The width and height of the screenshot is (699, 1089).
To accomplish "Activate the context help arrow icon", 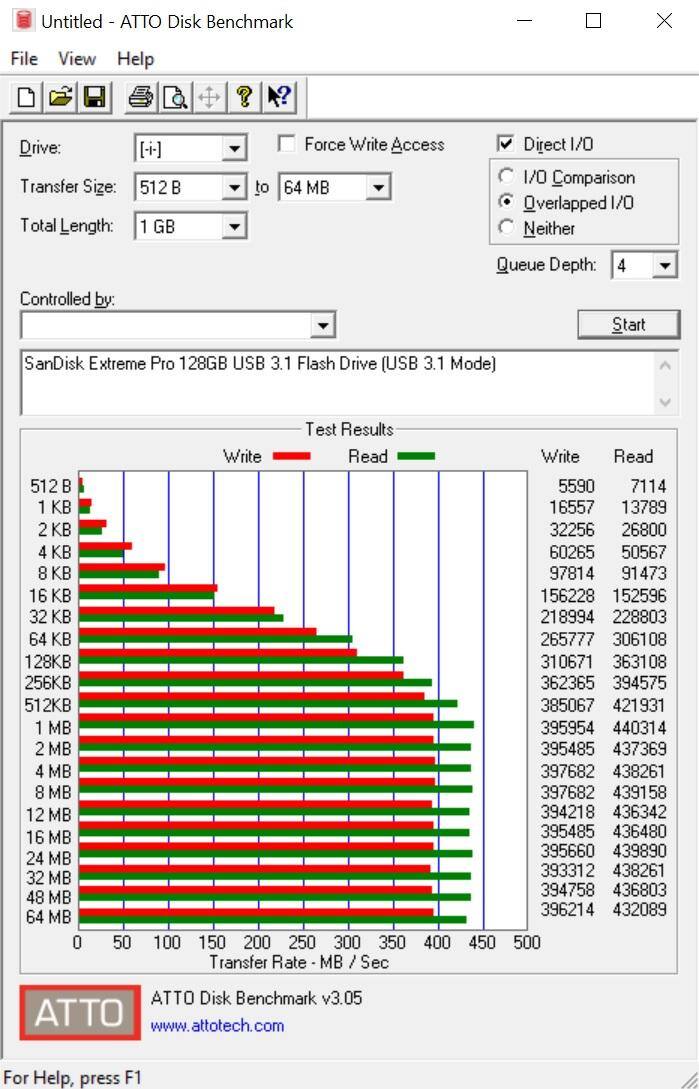I will [x=279, y=97].
